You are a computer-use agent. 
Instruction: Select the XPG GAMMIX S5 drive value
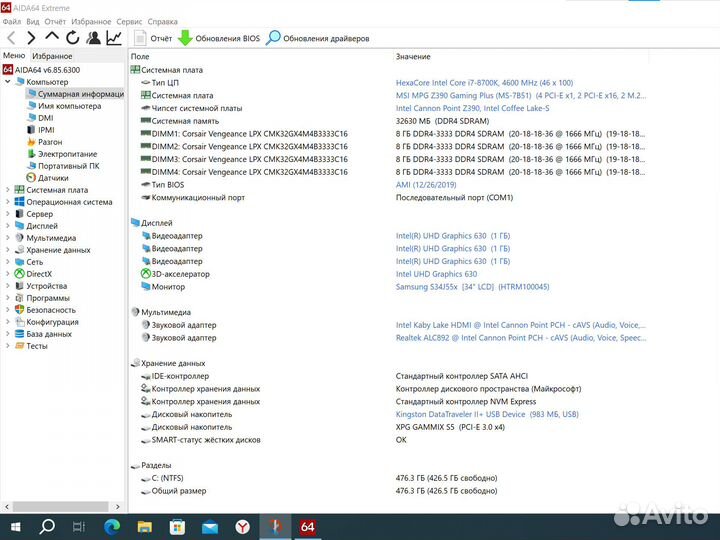point(450,427)
